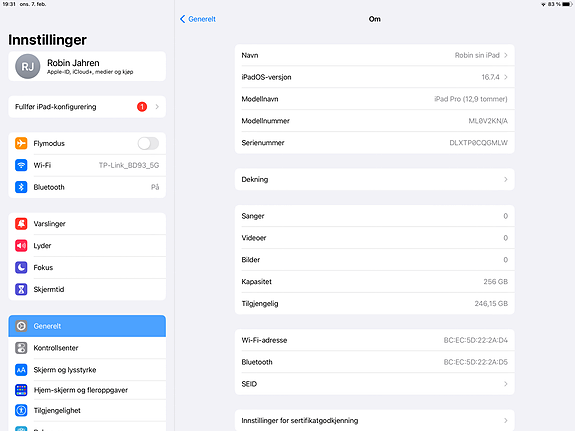Viewport: 575px width, 431px height.
Task: Tap the serial number DLXTP0CQGMLW
Action: pos(479,143)
